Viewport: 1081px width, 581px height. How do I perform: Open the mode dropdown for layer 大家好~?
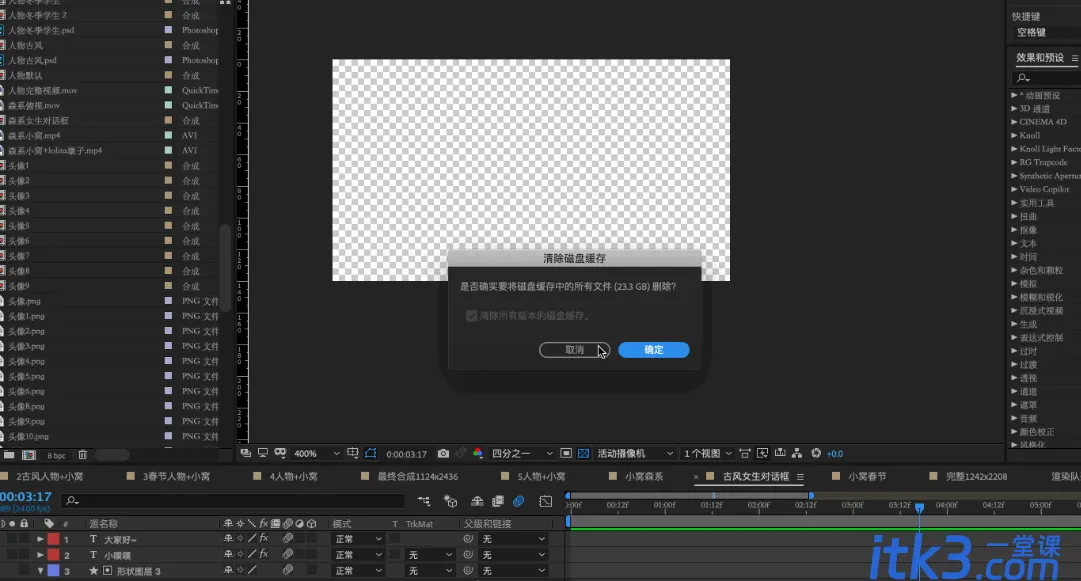coord(358,539)
